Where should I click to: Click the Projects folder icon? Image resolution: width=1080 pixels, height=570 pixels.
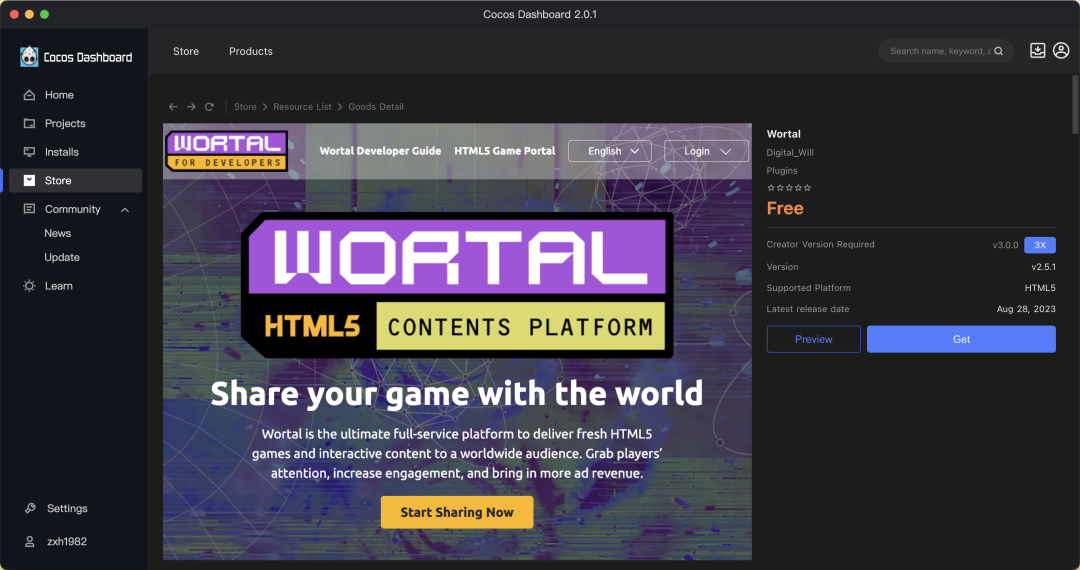pos(29,123)
